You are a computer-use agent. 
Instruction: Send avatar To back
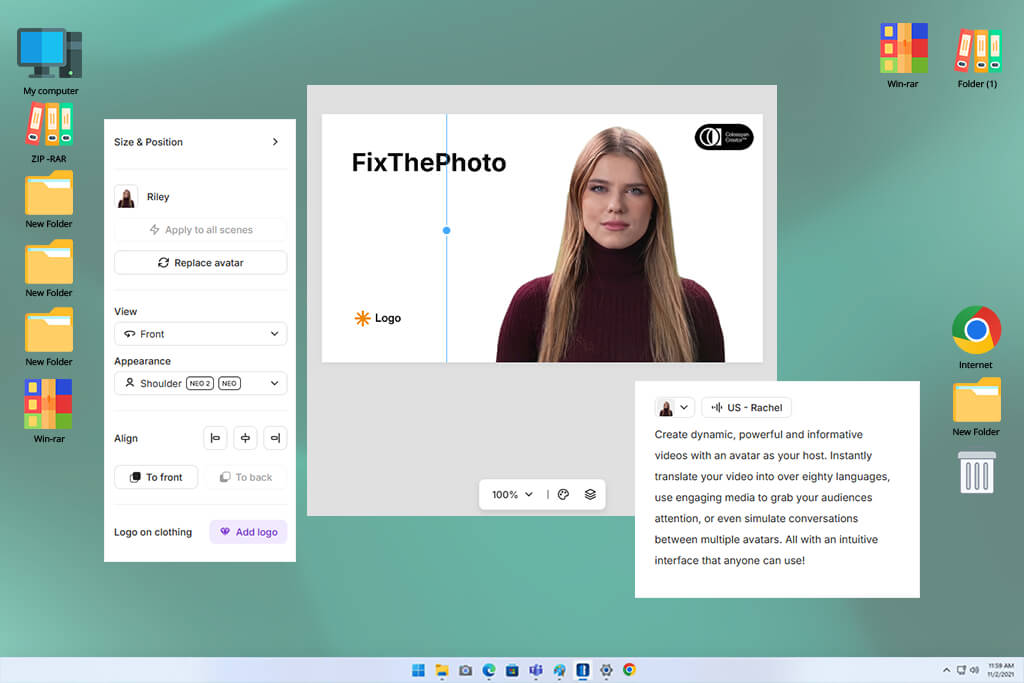(246, 477)
